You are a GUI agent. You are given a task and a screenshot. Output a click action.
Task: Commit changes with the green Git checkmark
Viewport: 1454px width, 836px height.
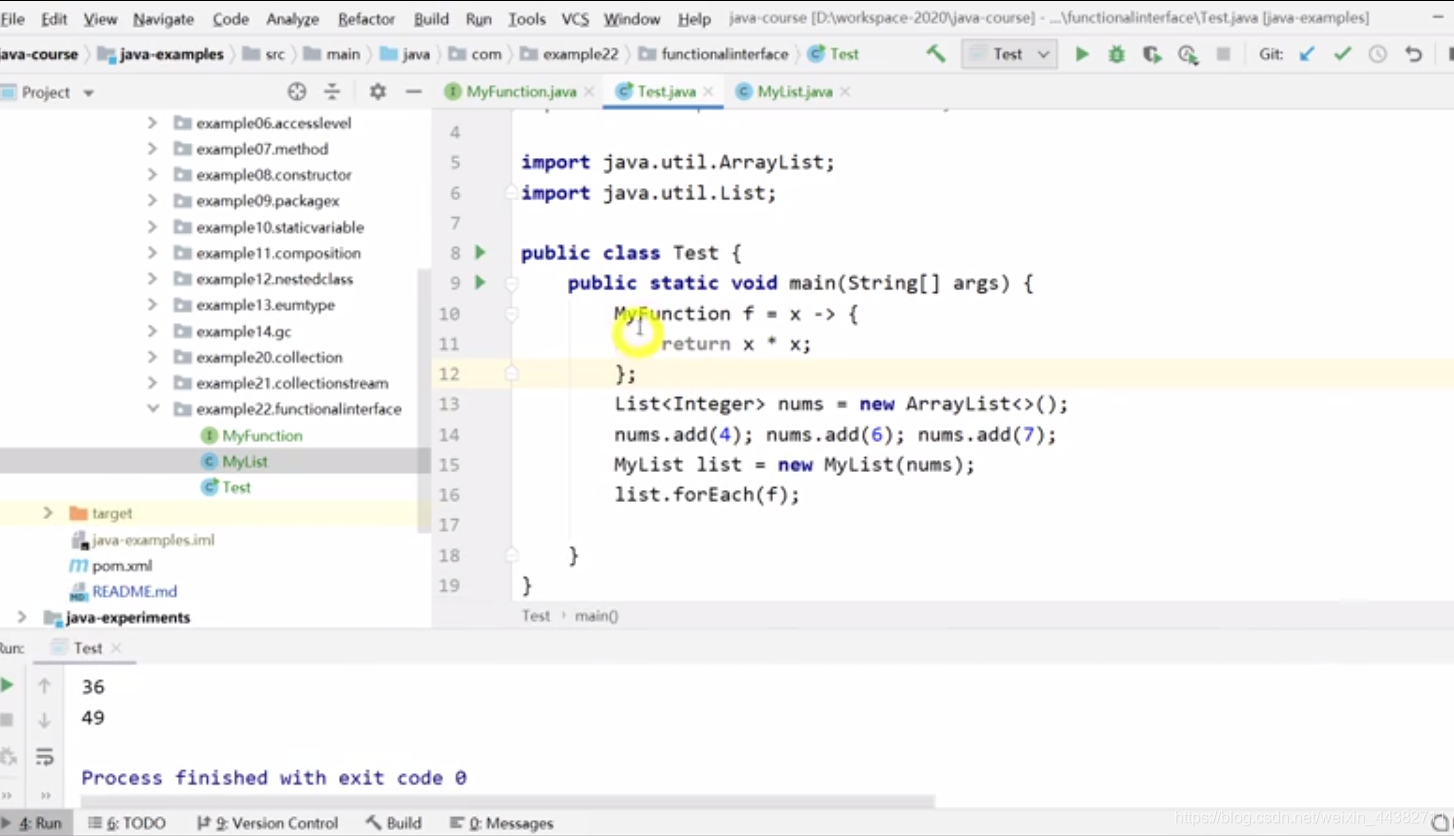[1342, 54]
